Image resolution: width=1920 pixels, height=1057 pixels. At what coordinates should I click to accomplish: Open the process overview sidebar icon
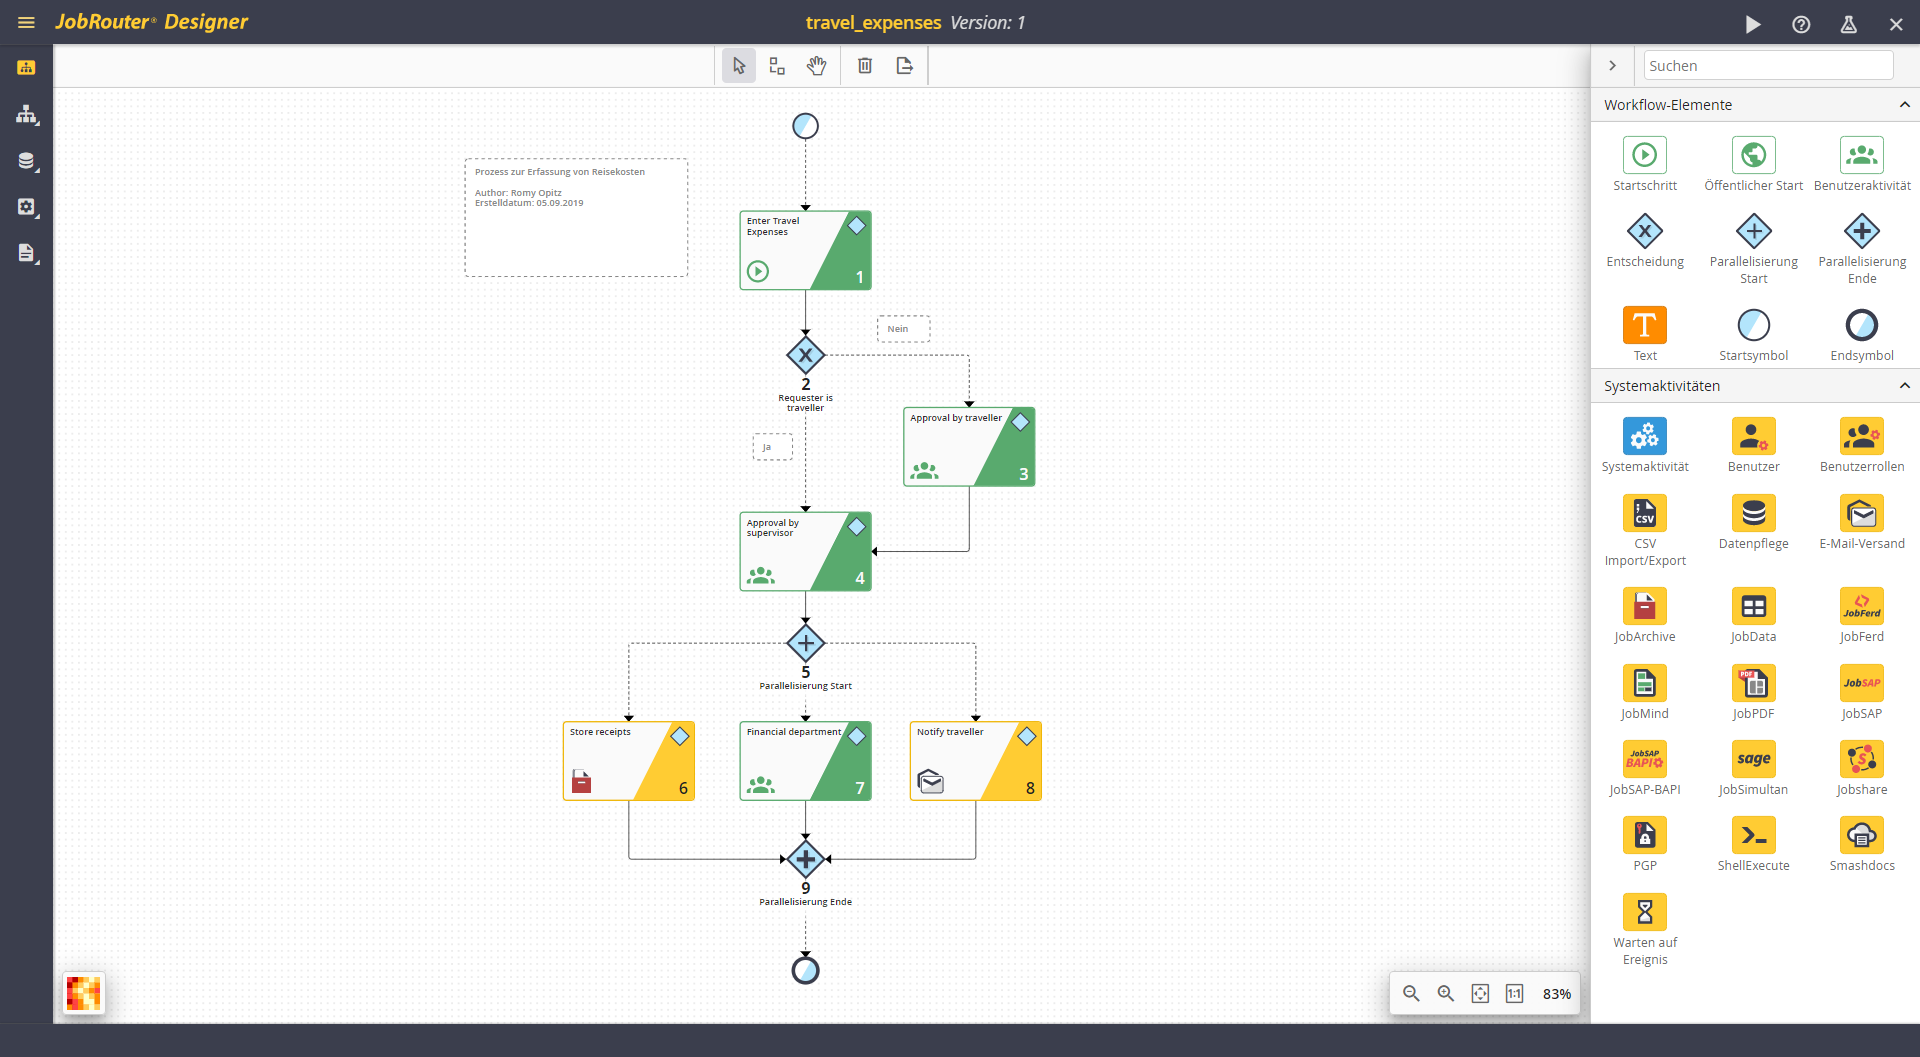coord(26,68)
